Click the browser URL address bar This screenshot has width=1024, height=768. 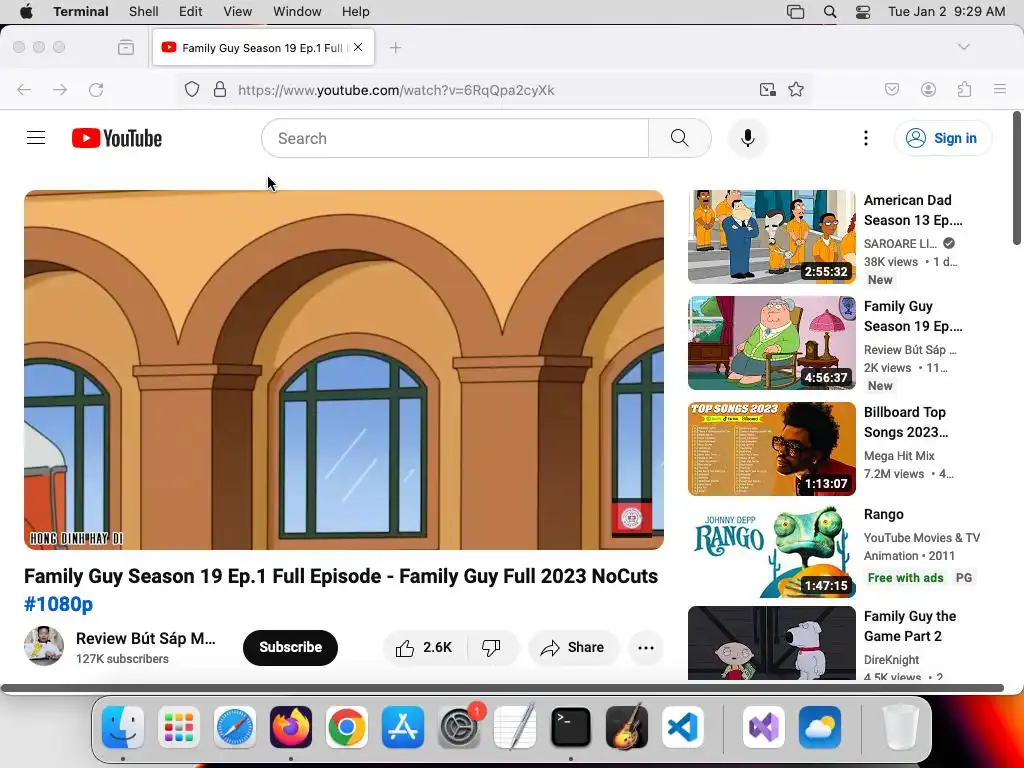pos(493,90)
